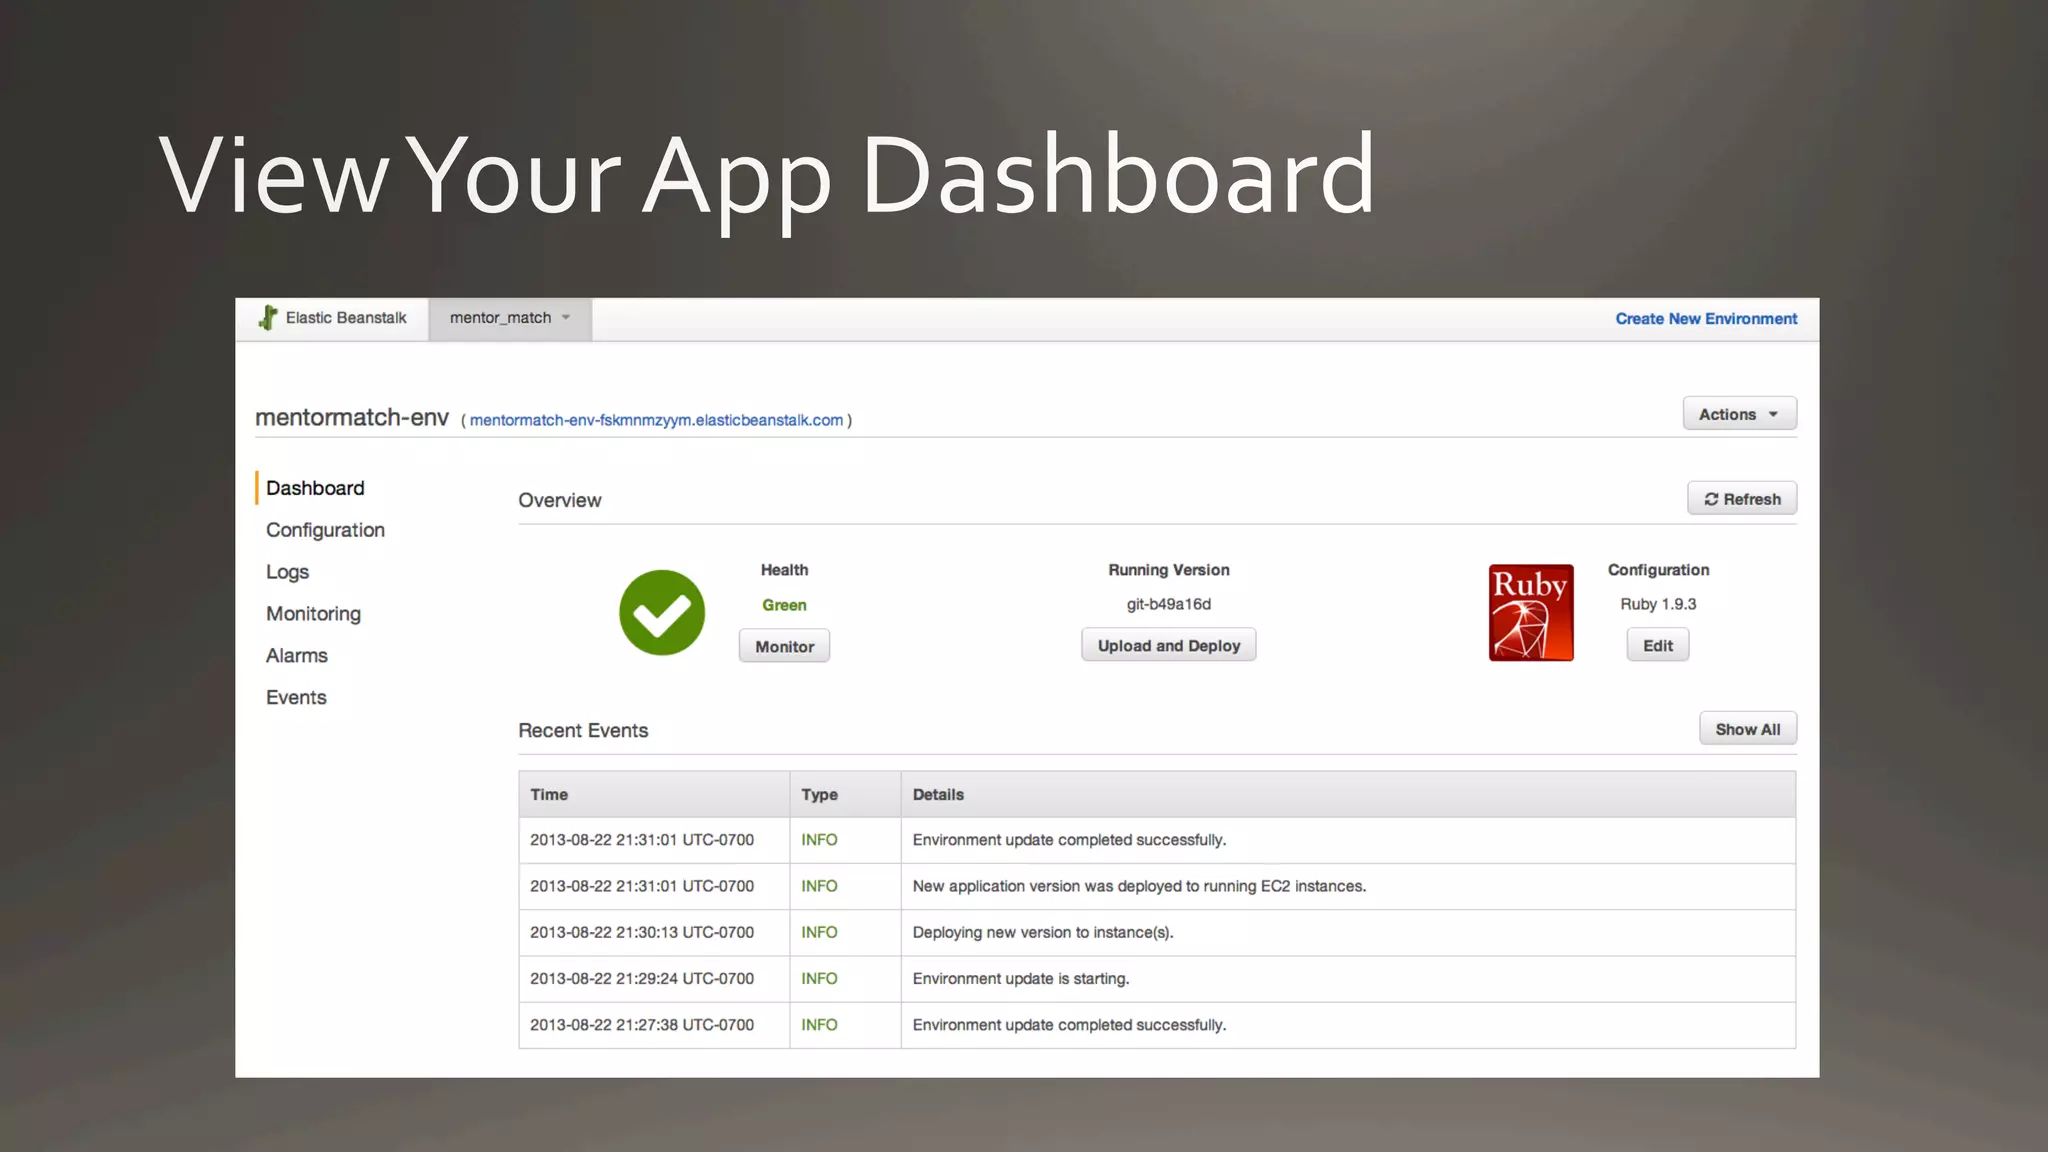The image size is (2048, 1152).
Task: View the Events section in sidebar
Action: tap(296, 698)
